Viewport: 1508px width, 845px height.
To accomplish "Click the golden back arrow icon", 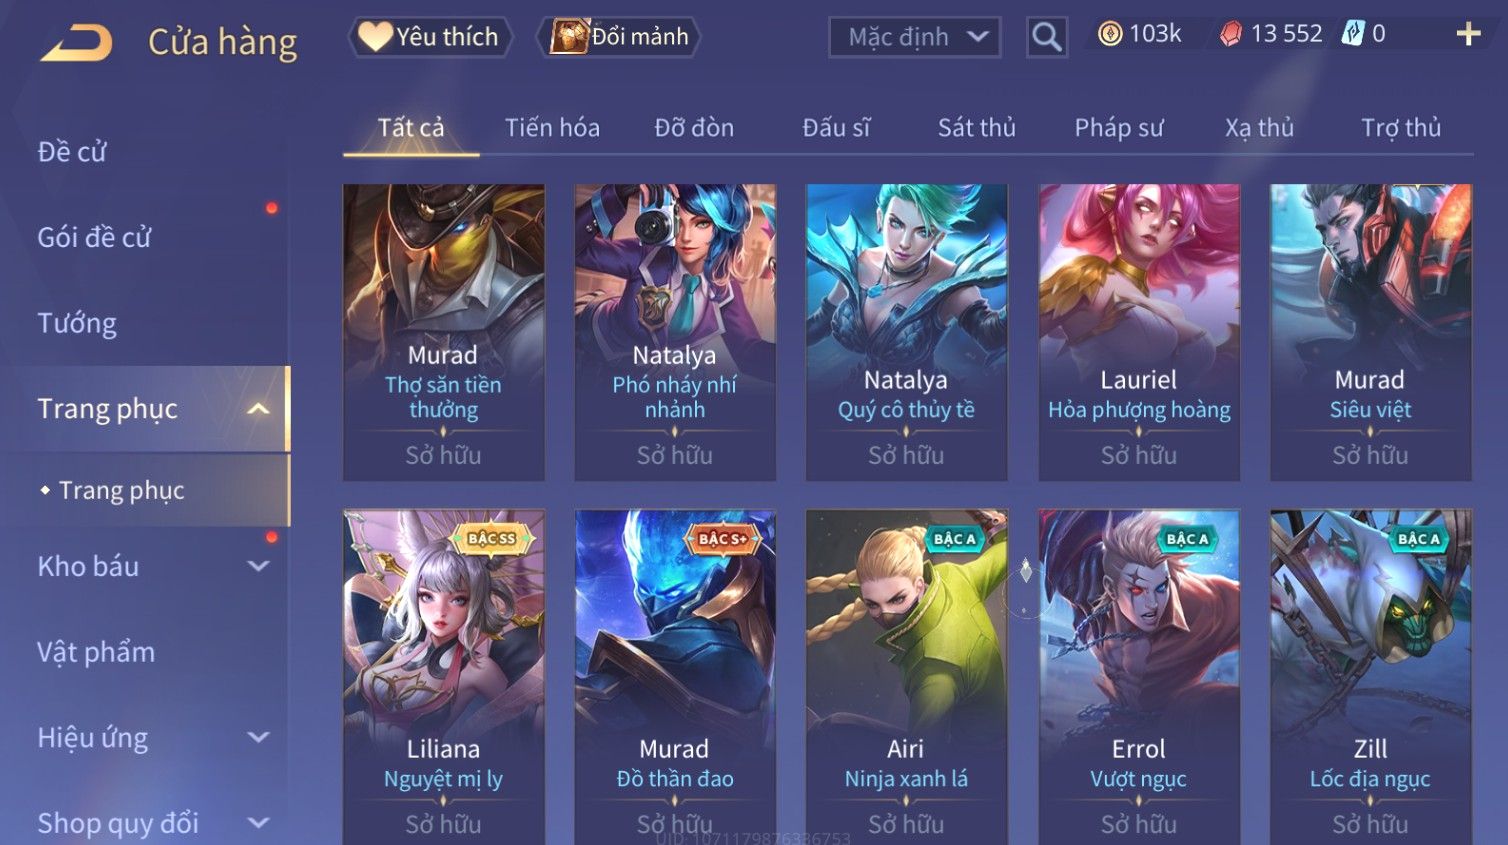I will coord(76,43).
